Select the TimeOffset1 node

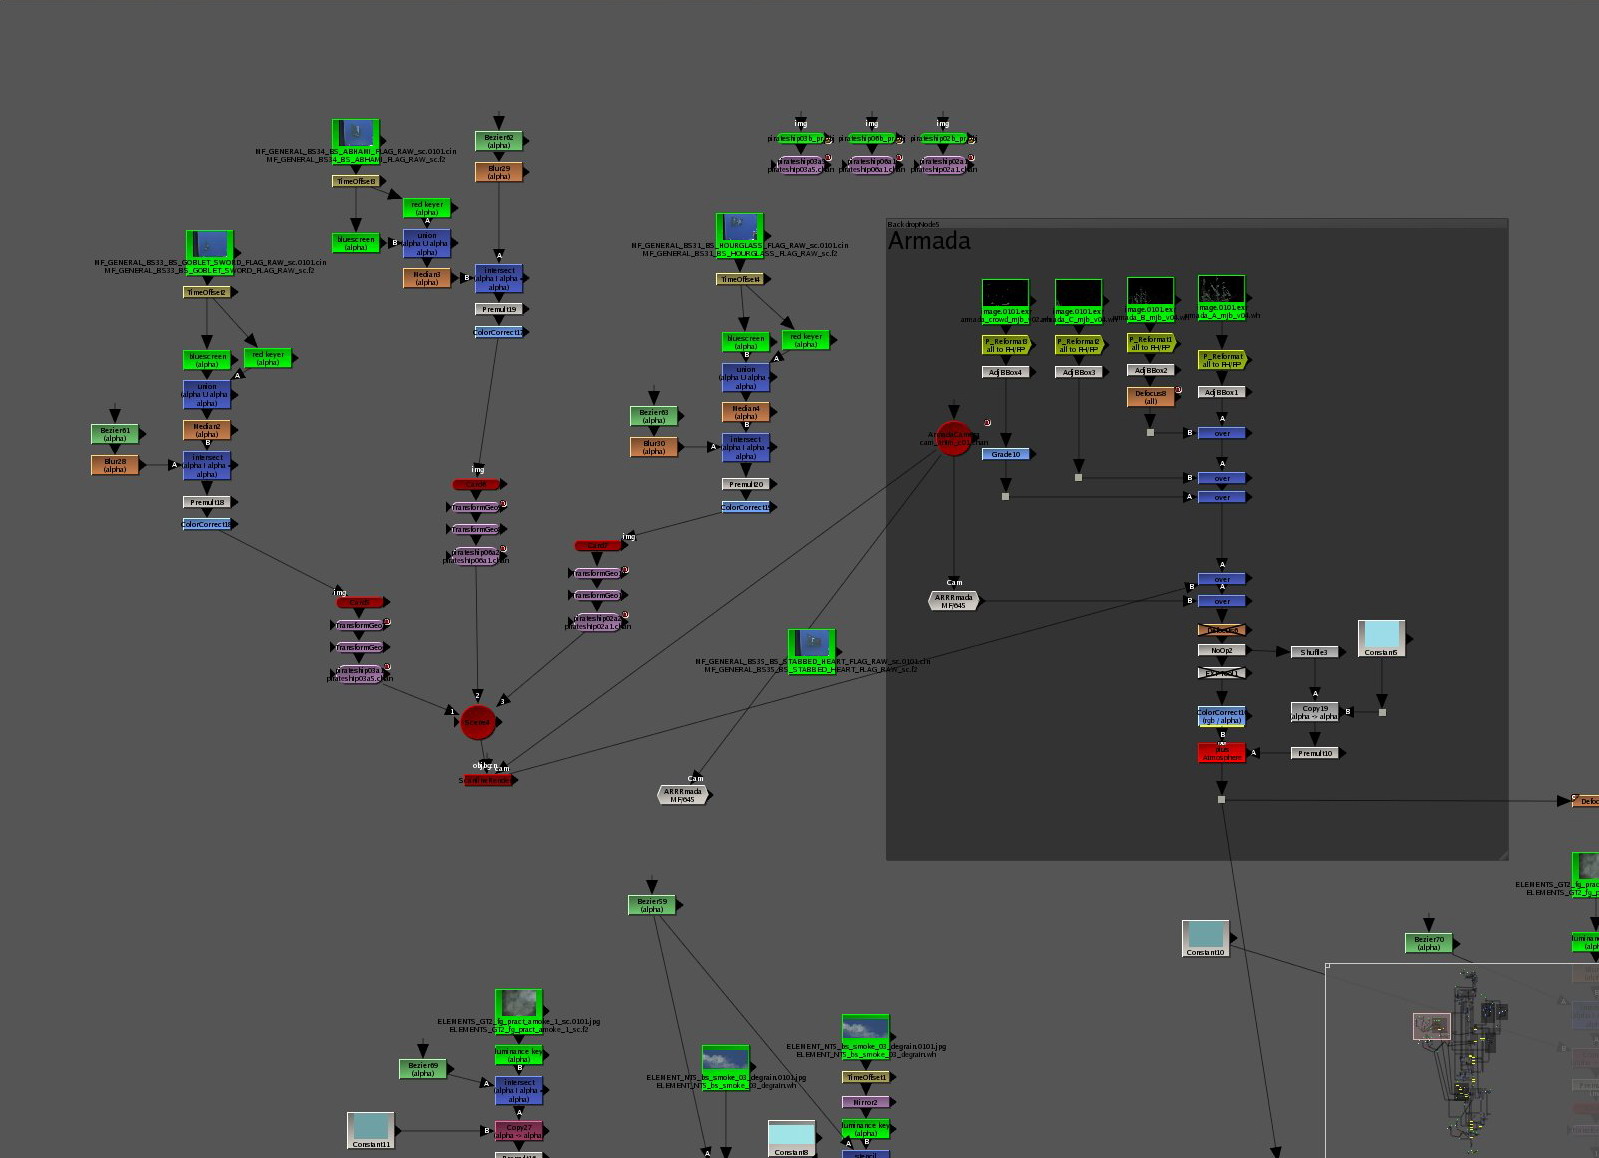tap(866, 1077)
